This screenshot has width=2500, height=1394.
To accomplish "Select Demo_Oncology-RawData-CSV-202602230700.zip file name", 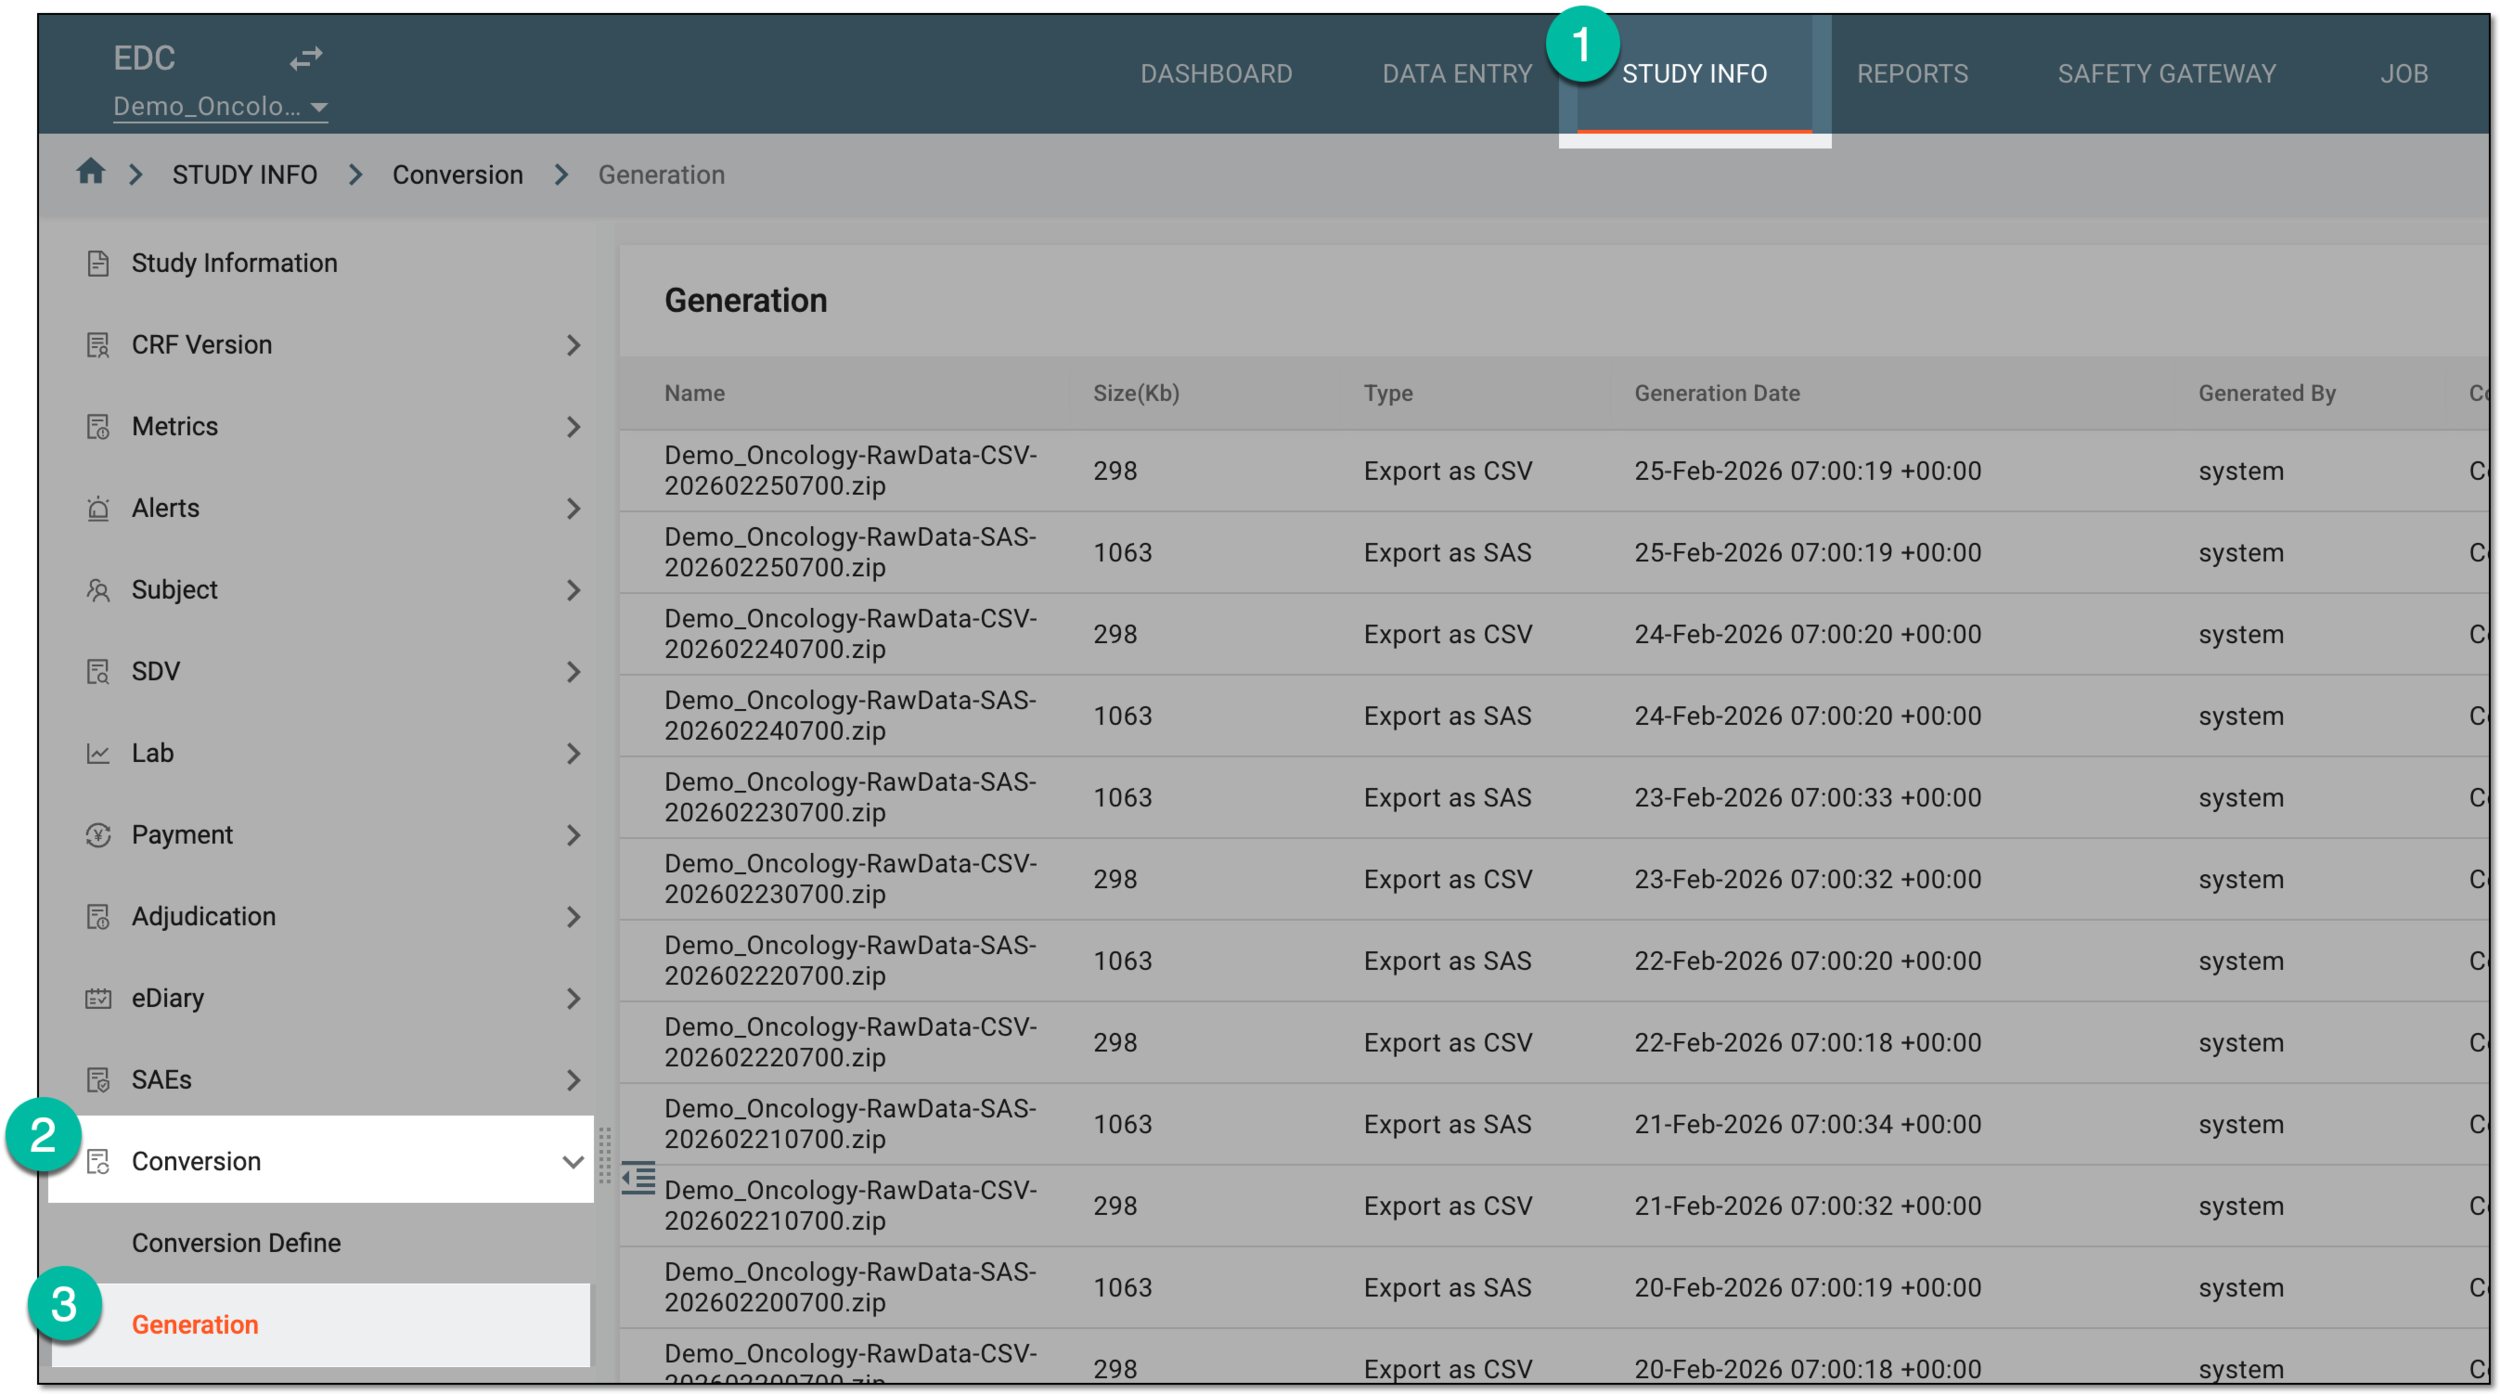I will (850, 879).
